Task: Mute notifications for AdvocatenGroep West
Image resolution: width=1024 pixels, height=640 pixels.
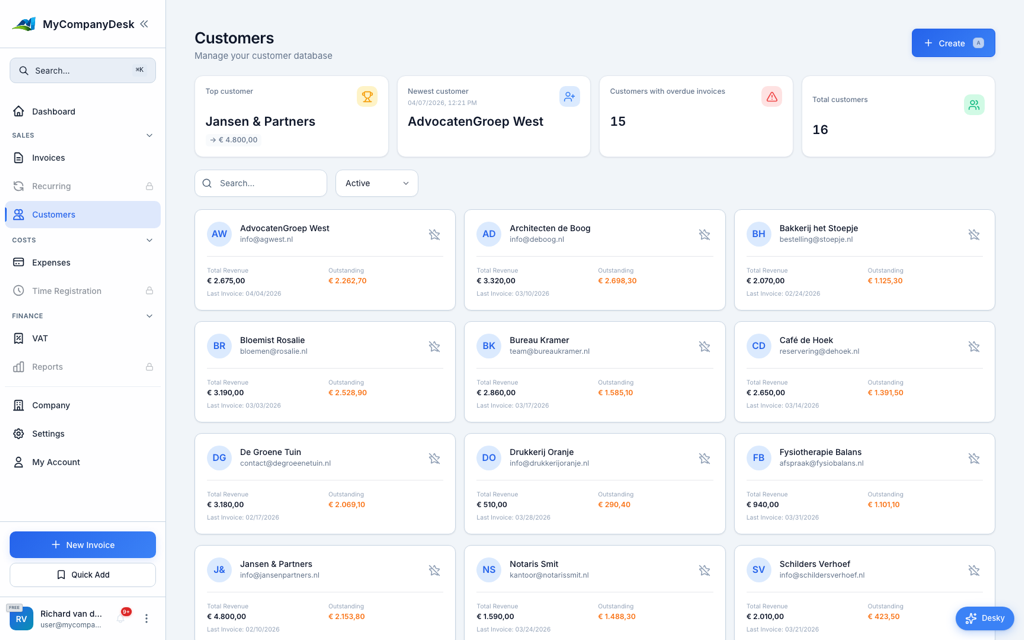Action: (x=435, y=234)
